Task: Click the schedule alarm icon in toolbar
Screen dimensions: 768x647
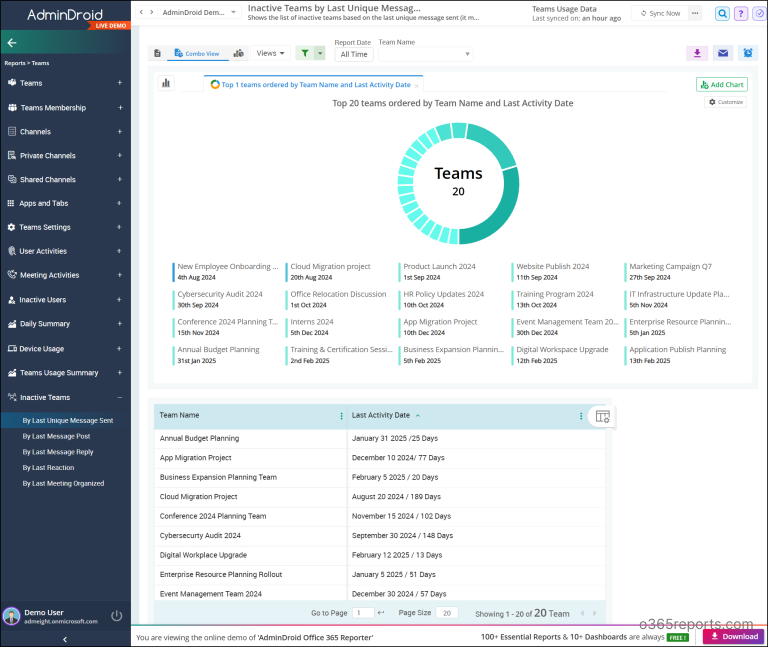Action: (x=748, y=53)
